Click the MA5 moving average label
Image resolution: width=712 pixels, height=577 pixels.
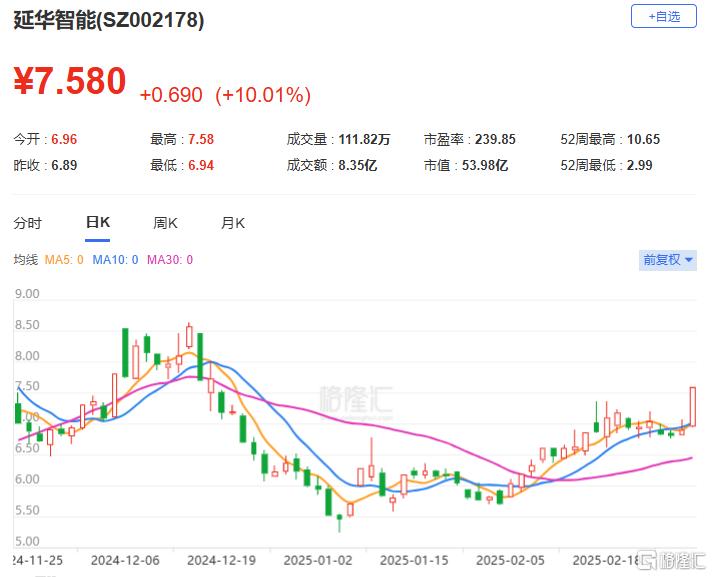[64, 260]
